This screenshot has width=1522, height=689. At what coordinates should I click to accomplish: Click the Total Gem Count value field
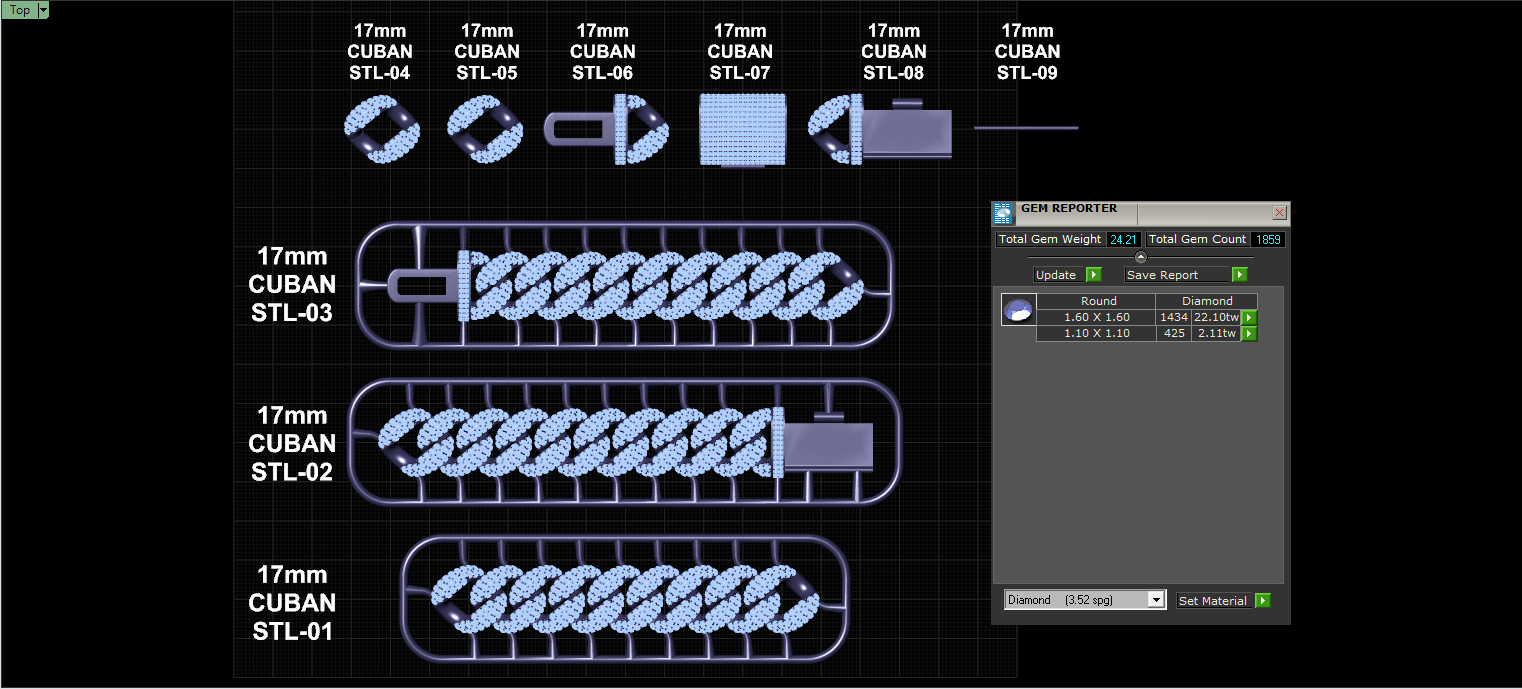tap(1268, 240)
